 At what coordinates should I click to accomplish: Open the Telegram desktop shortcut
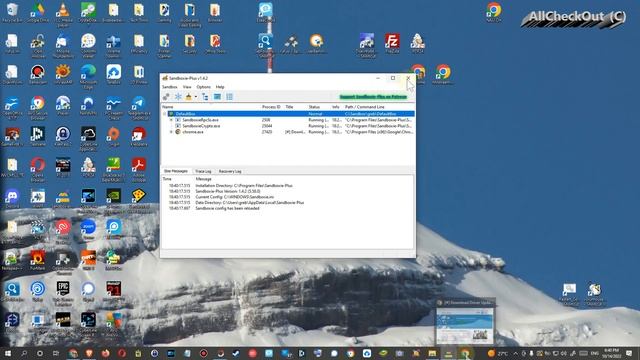point(139,108)
